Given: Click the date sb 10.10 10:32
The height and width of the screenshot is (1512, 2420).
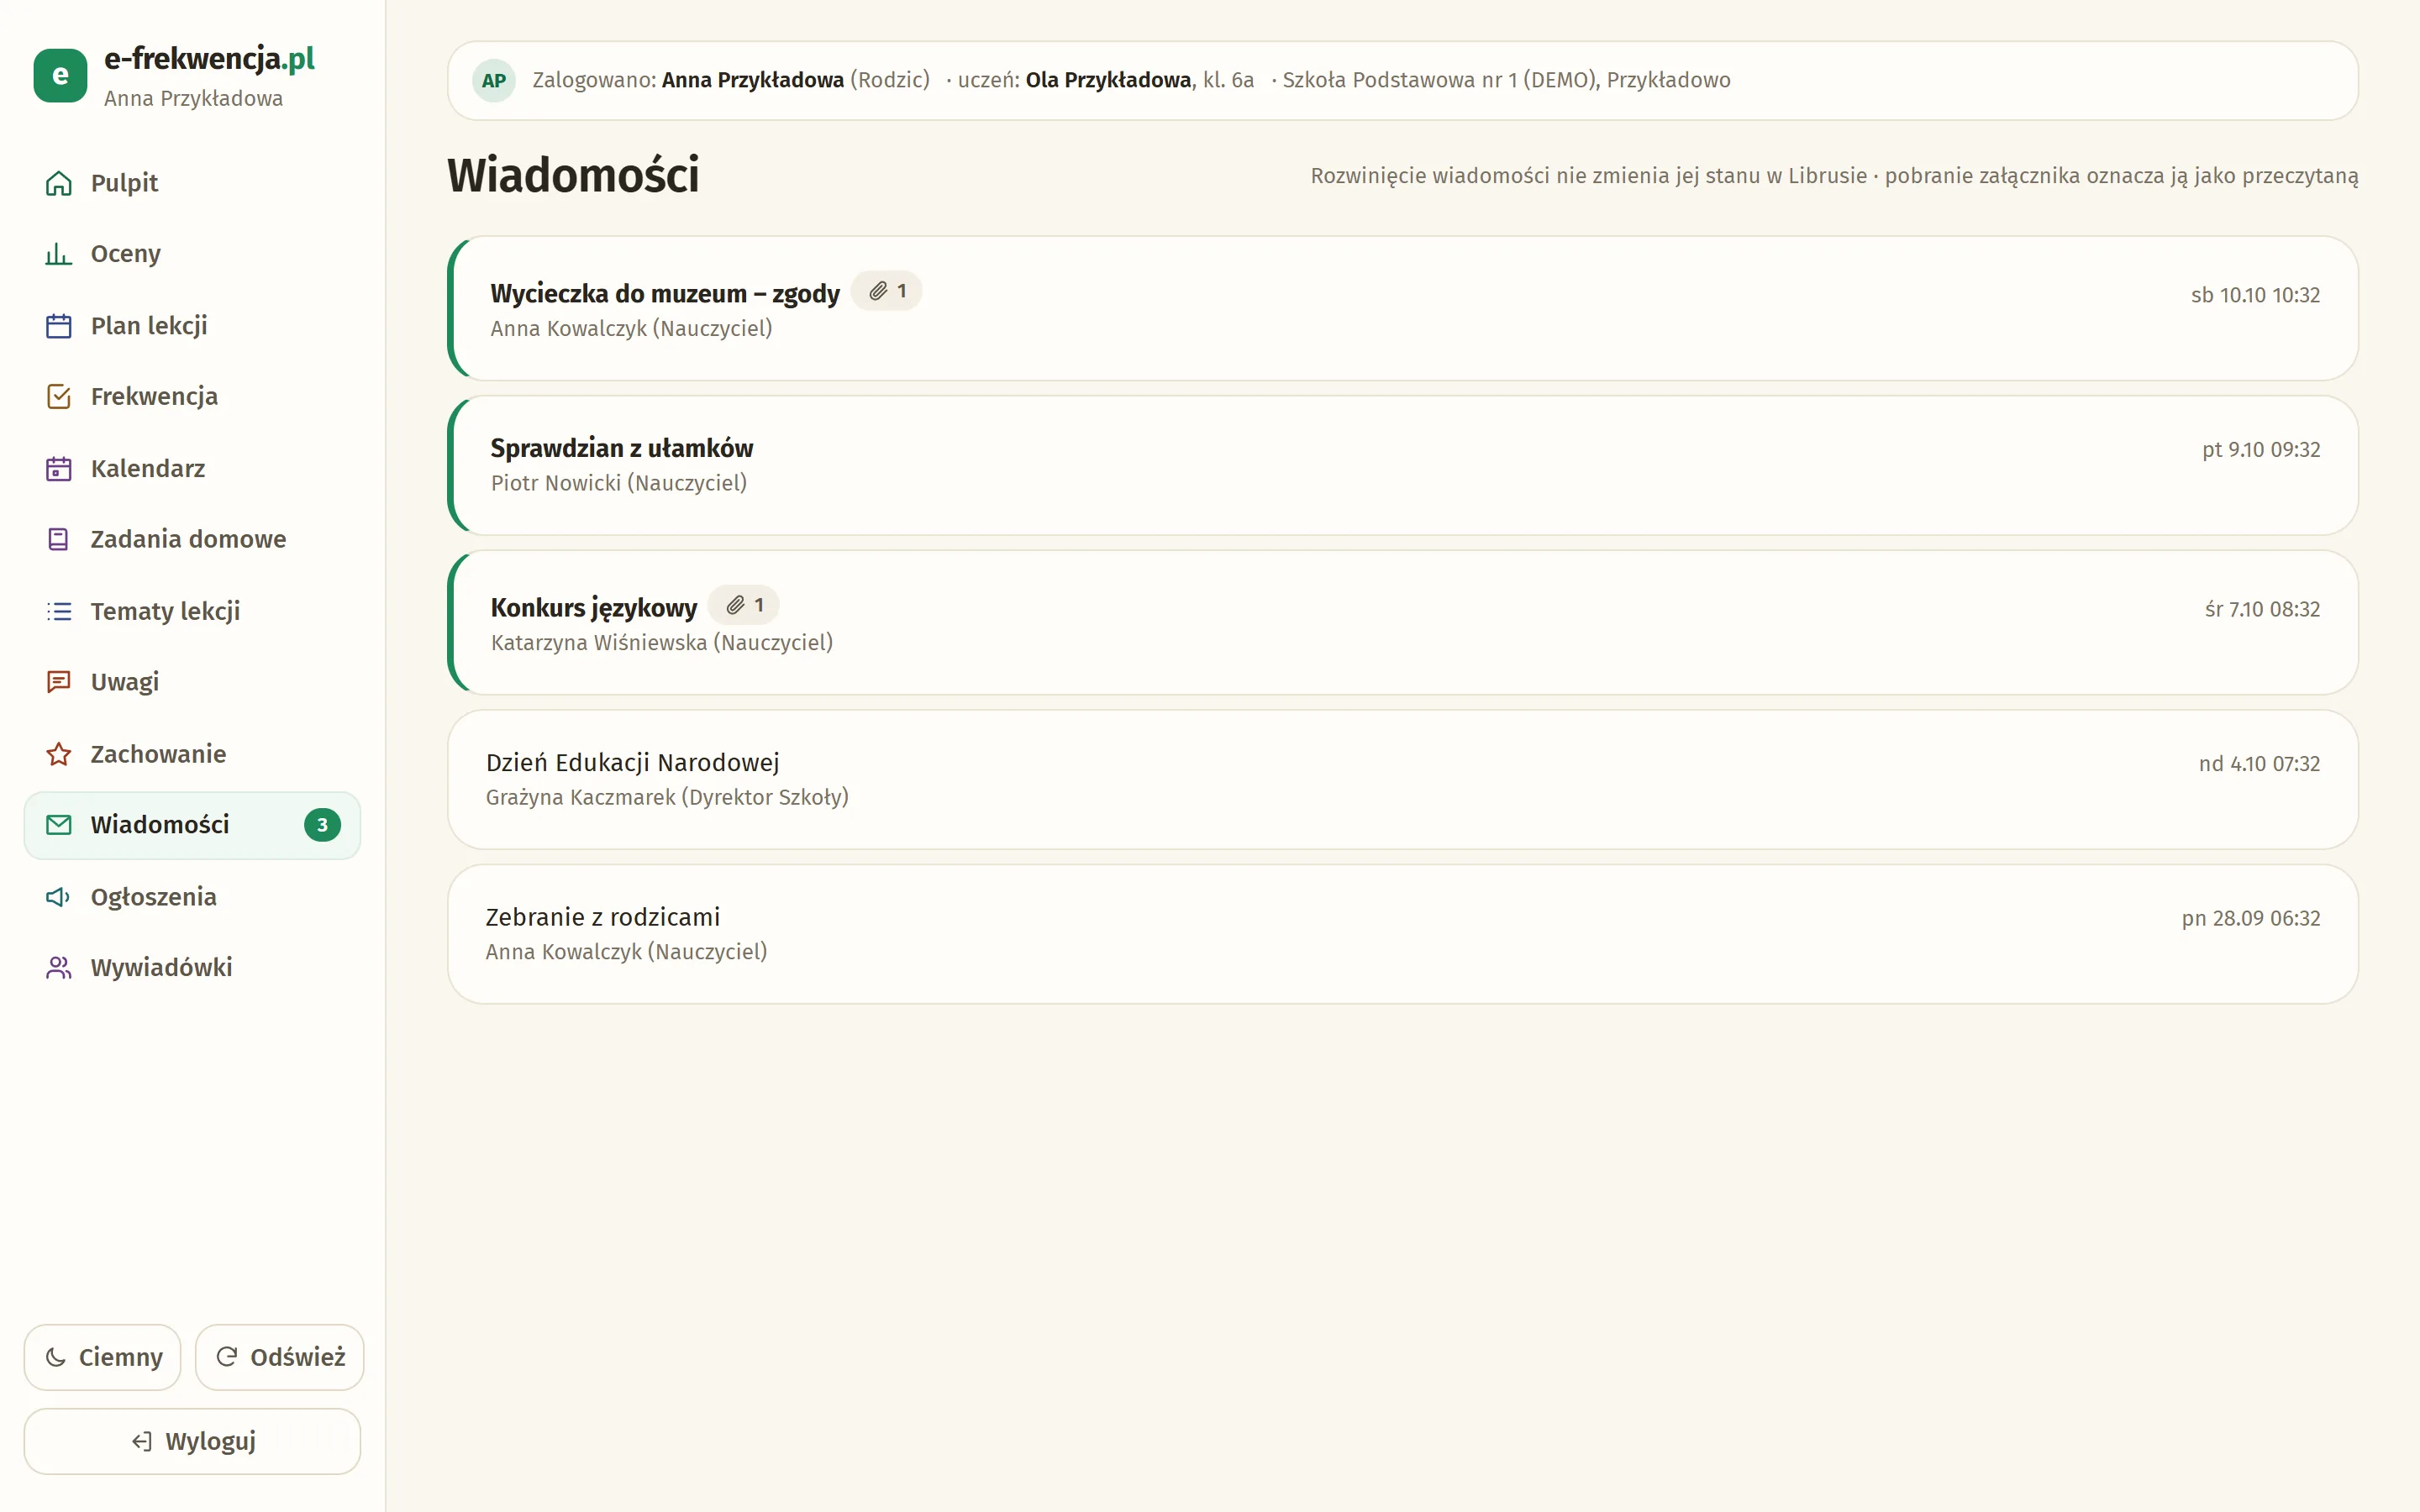Looking at the screenshot, I should tap(2255, 295).
